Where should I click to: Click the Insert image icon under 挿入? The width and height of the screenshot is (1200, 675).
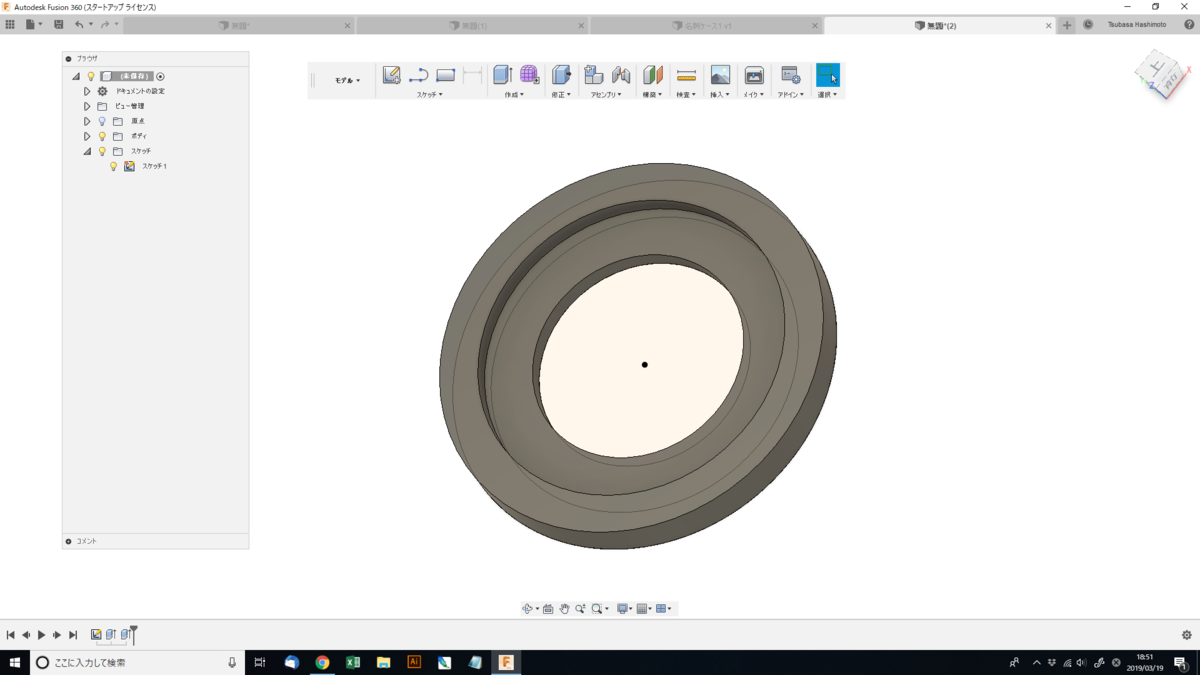tap(720, 75)
